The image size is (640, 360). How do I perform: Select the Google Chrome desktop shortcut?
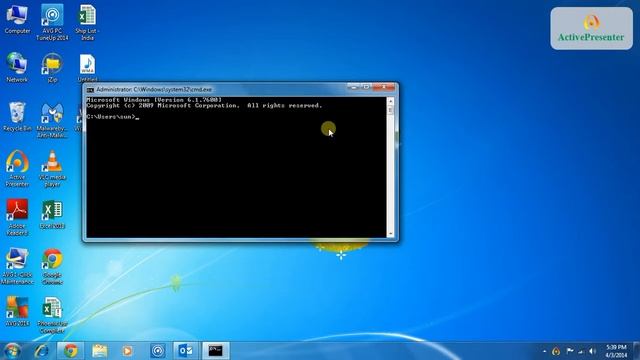[x=52, y=266]
